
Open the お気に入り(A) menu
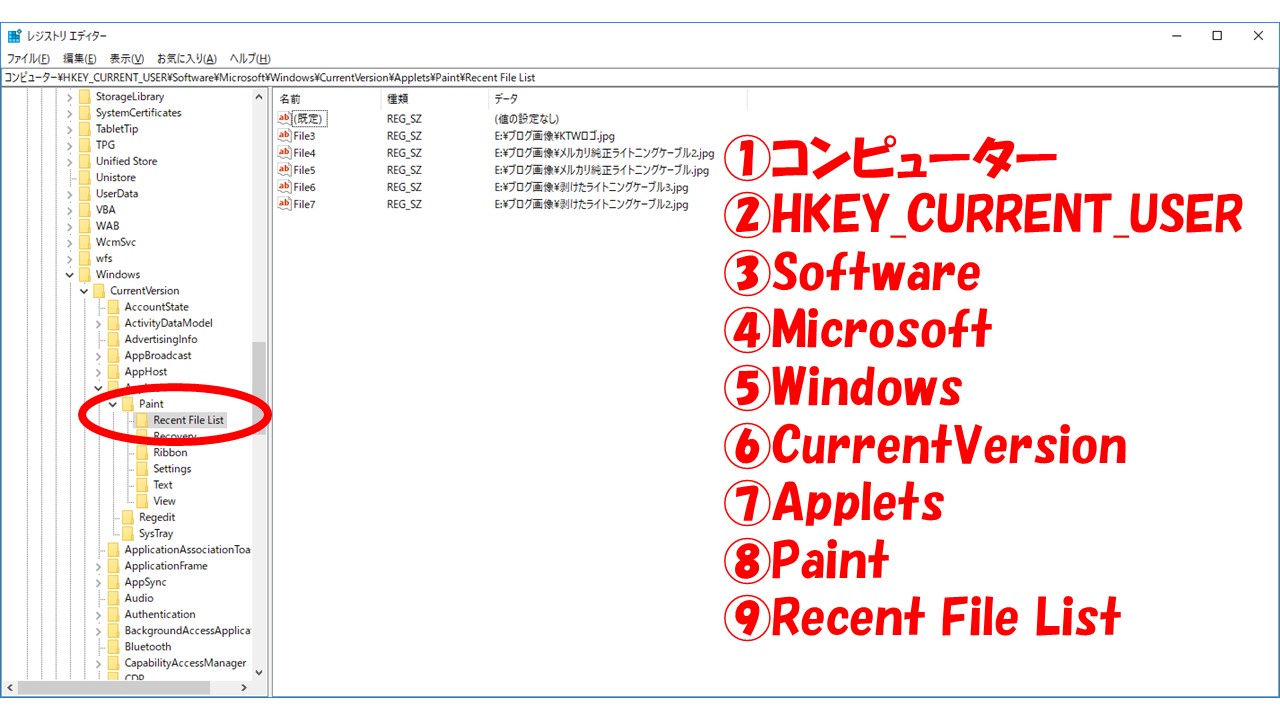(186, 59)
